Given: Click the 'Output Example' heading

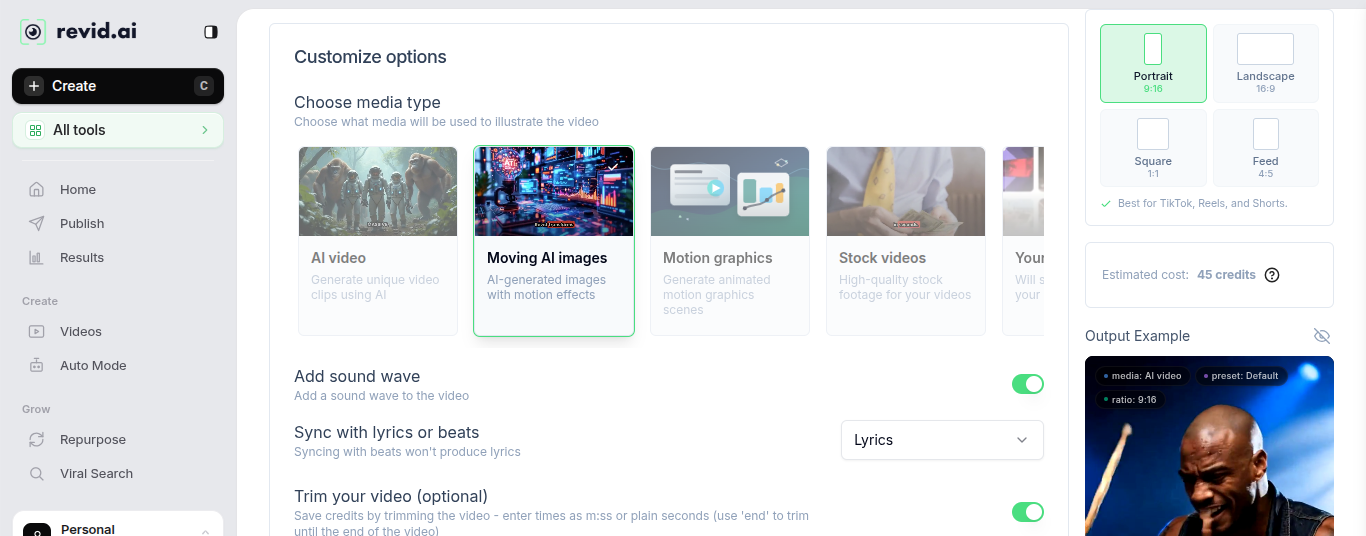Looking at the screenshot, I should click(1138, 336).
